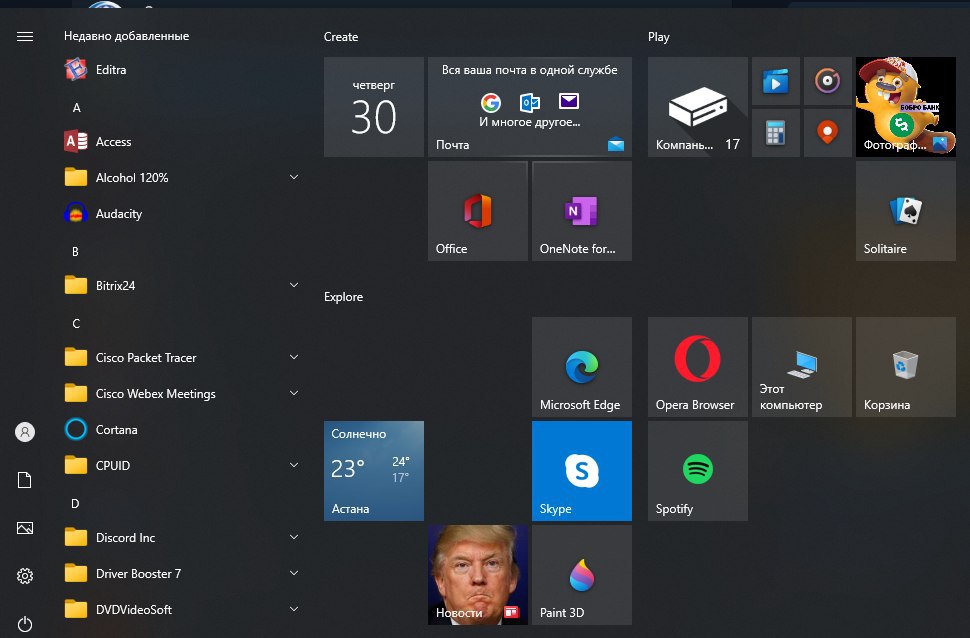The width and height of the screenshot is (970, 638).
Task: Expand the CPUID folder
Action: [x=182, y=465]
